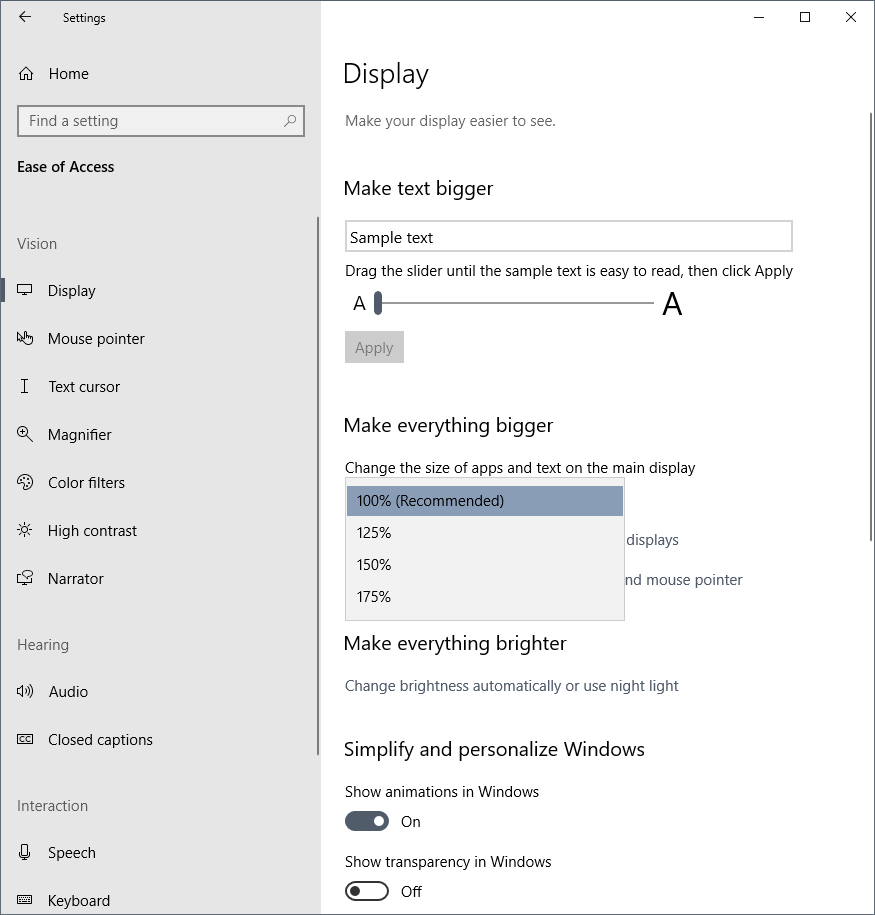This screenshot has height=915, width=875.
Task: Open Color filters palette icon
Action: [25, 482]
